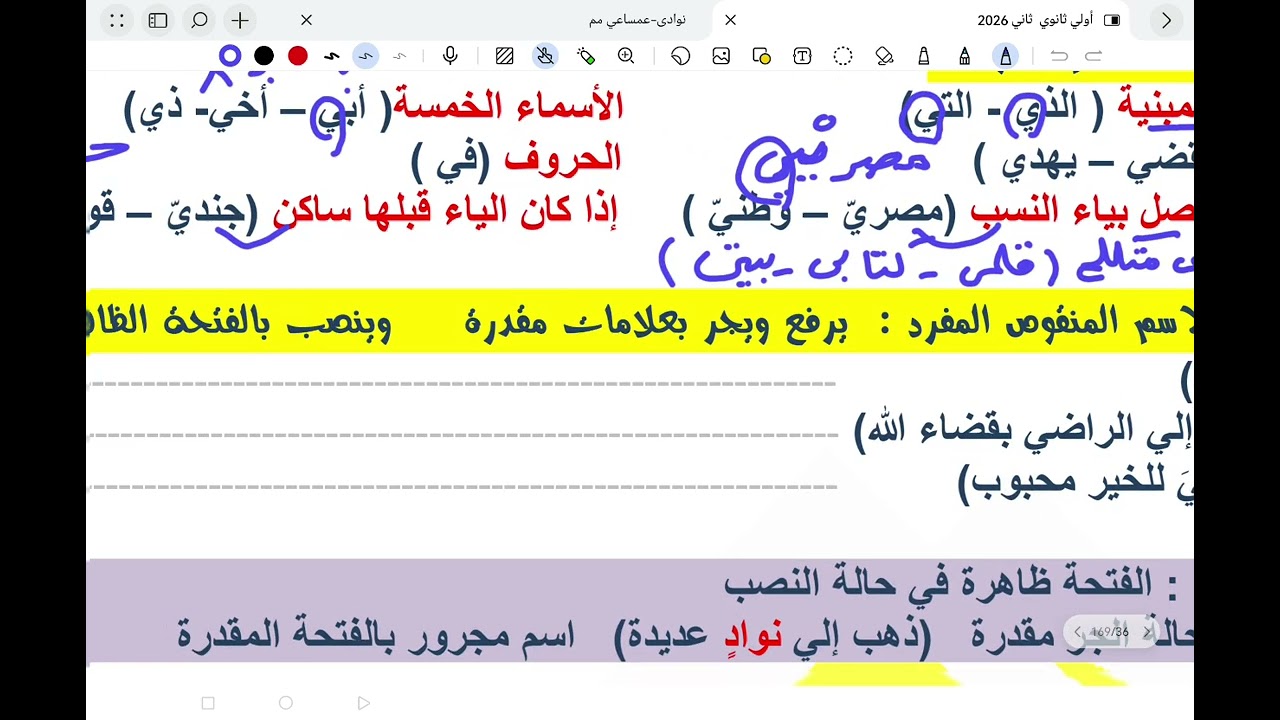Toggle the finger drawing mode icon
This screenshot has width=1280, height=720.
click(545, 56)
